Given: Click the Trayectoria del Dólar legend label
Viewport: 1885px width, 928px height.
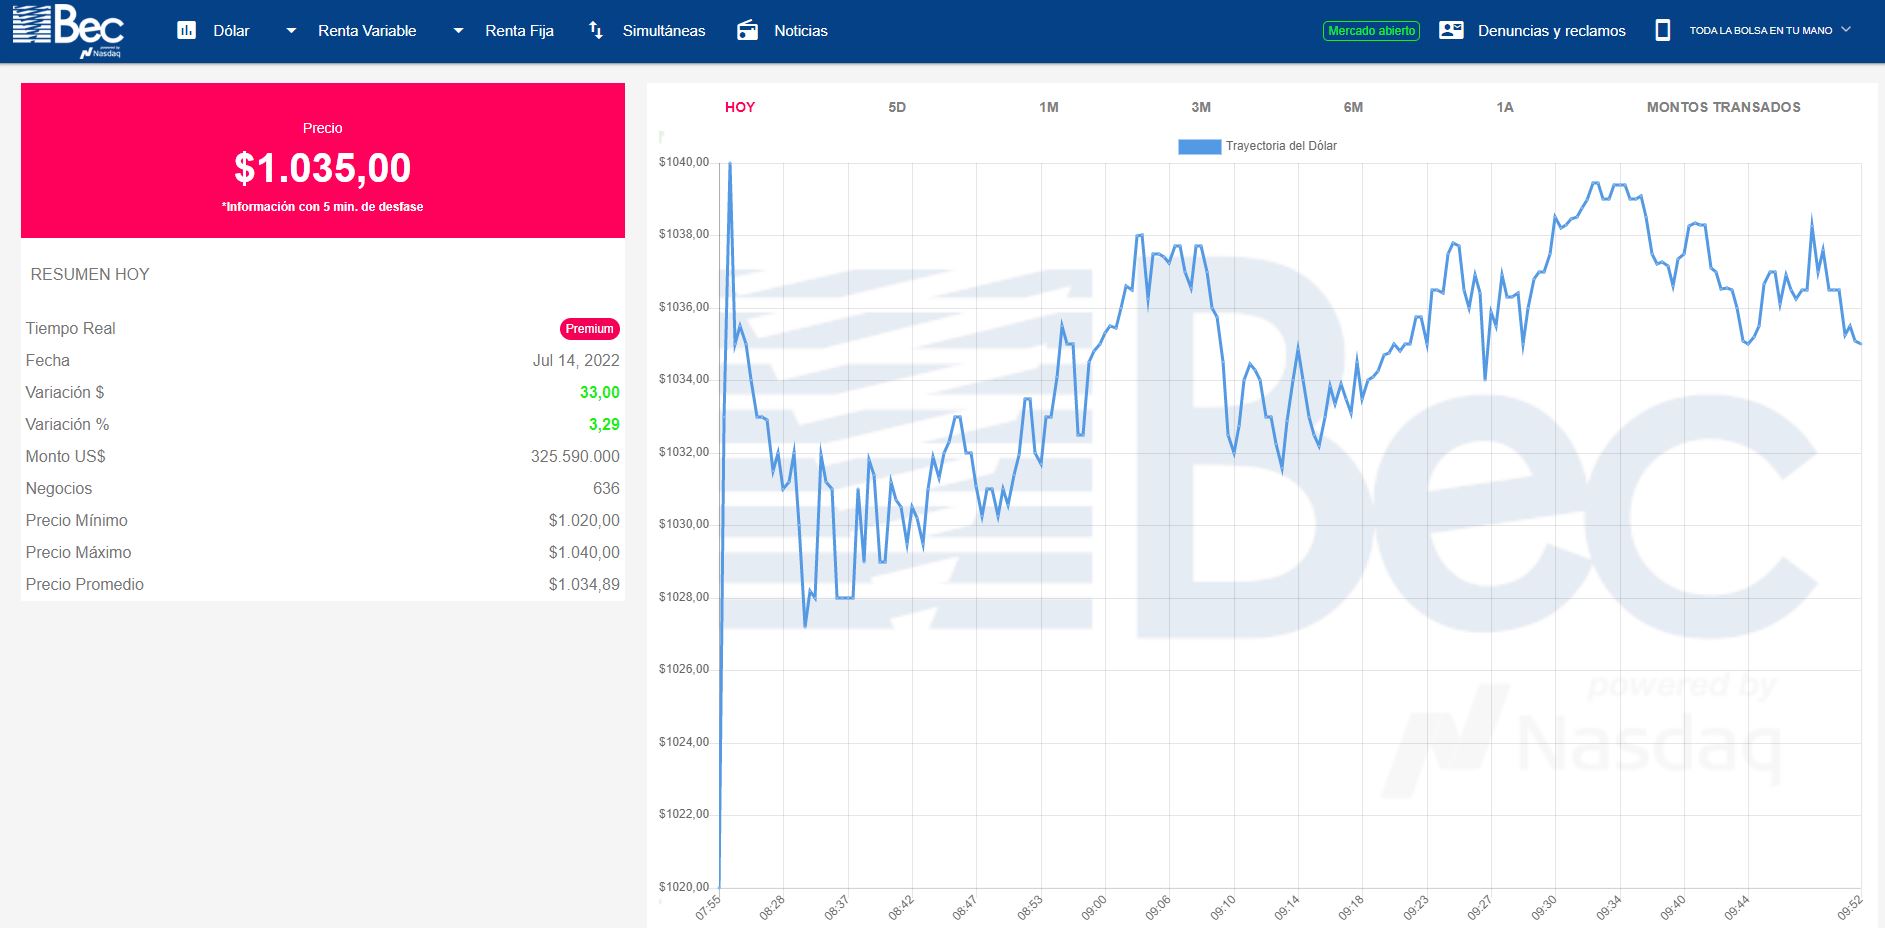Looking at the screenshot, I should pyautogui.click(x=1281, y=146).
